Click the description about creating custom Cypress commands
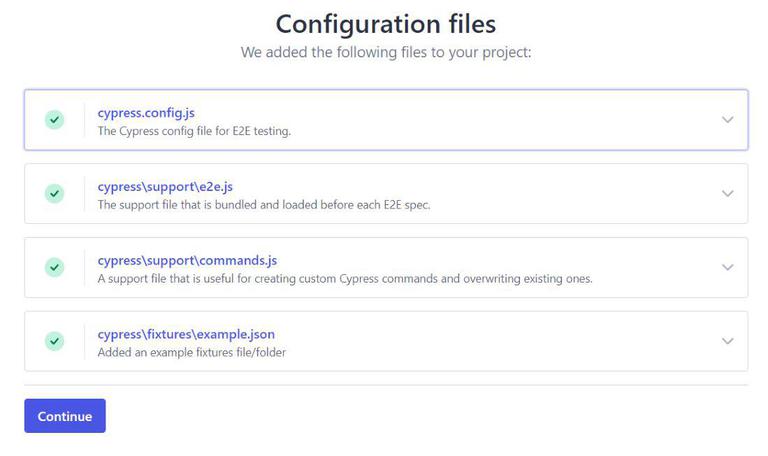768x456 pixels. (345, 279)
